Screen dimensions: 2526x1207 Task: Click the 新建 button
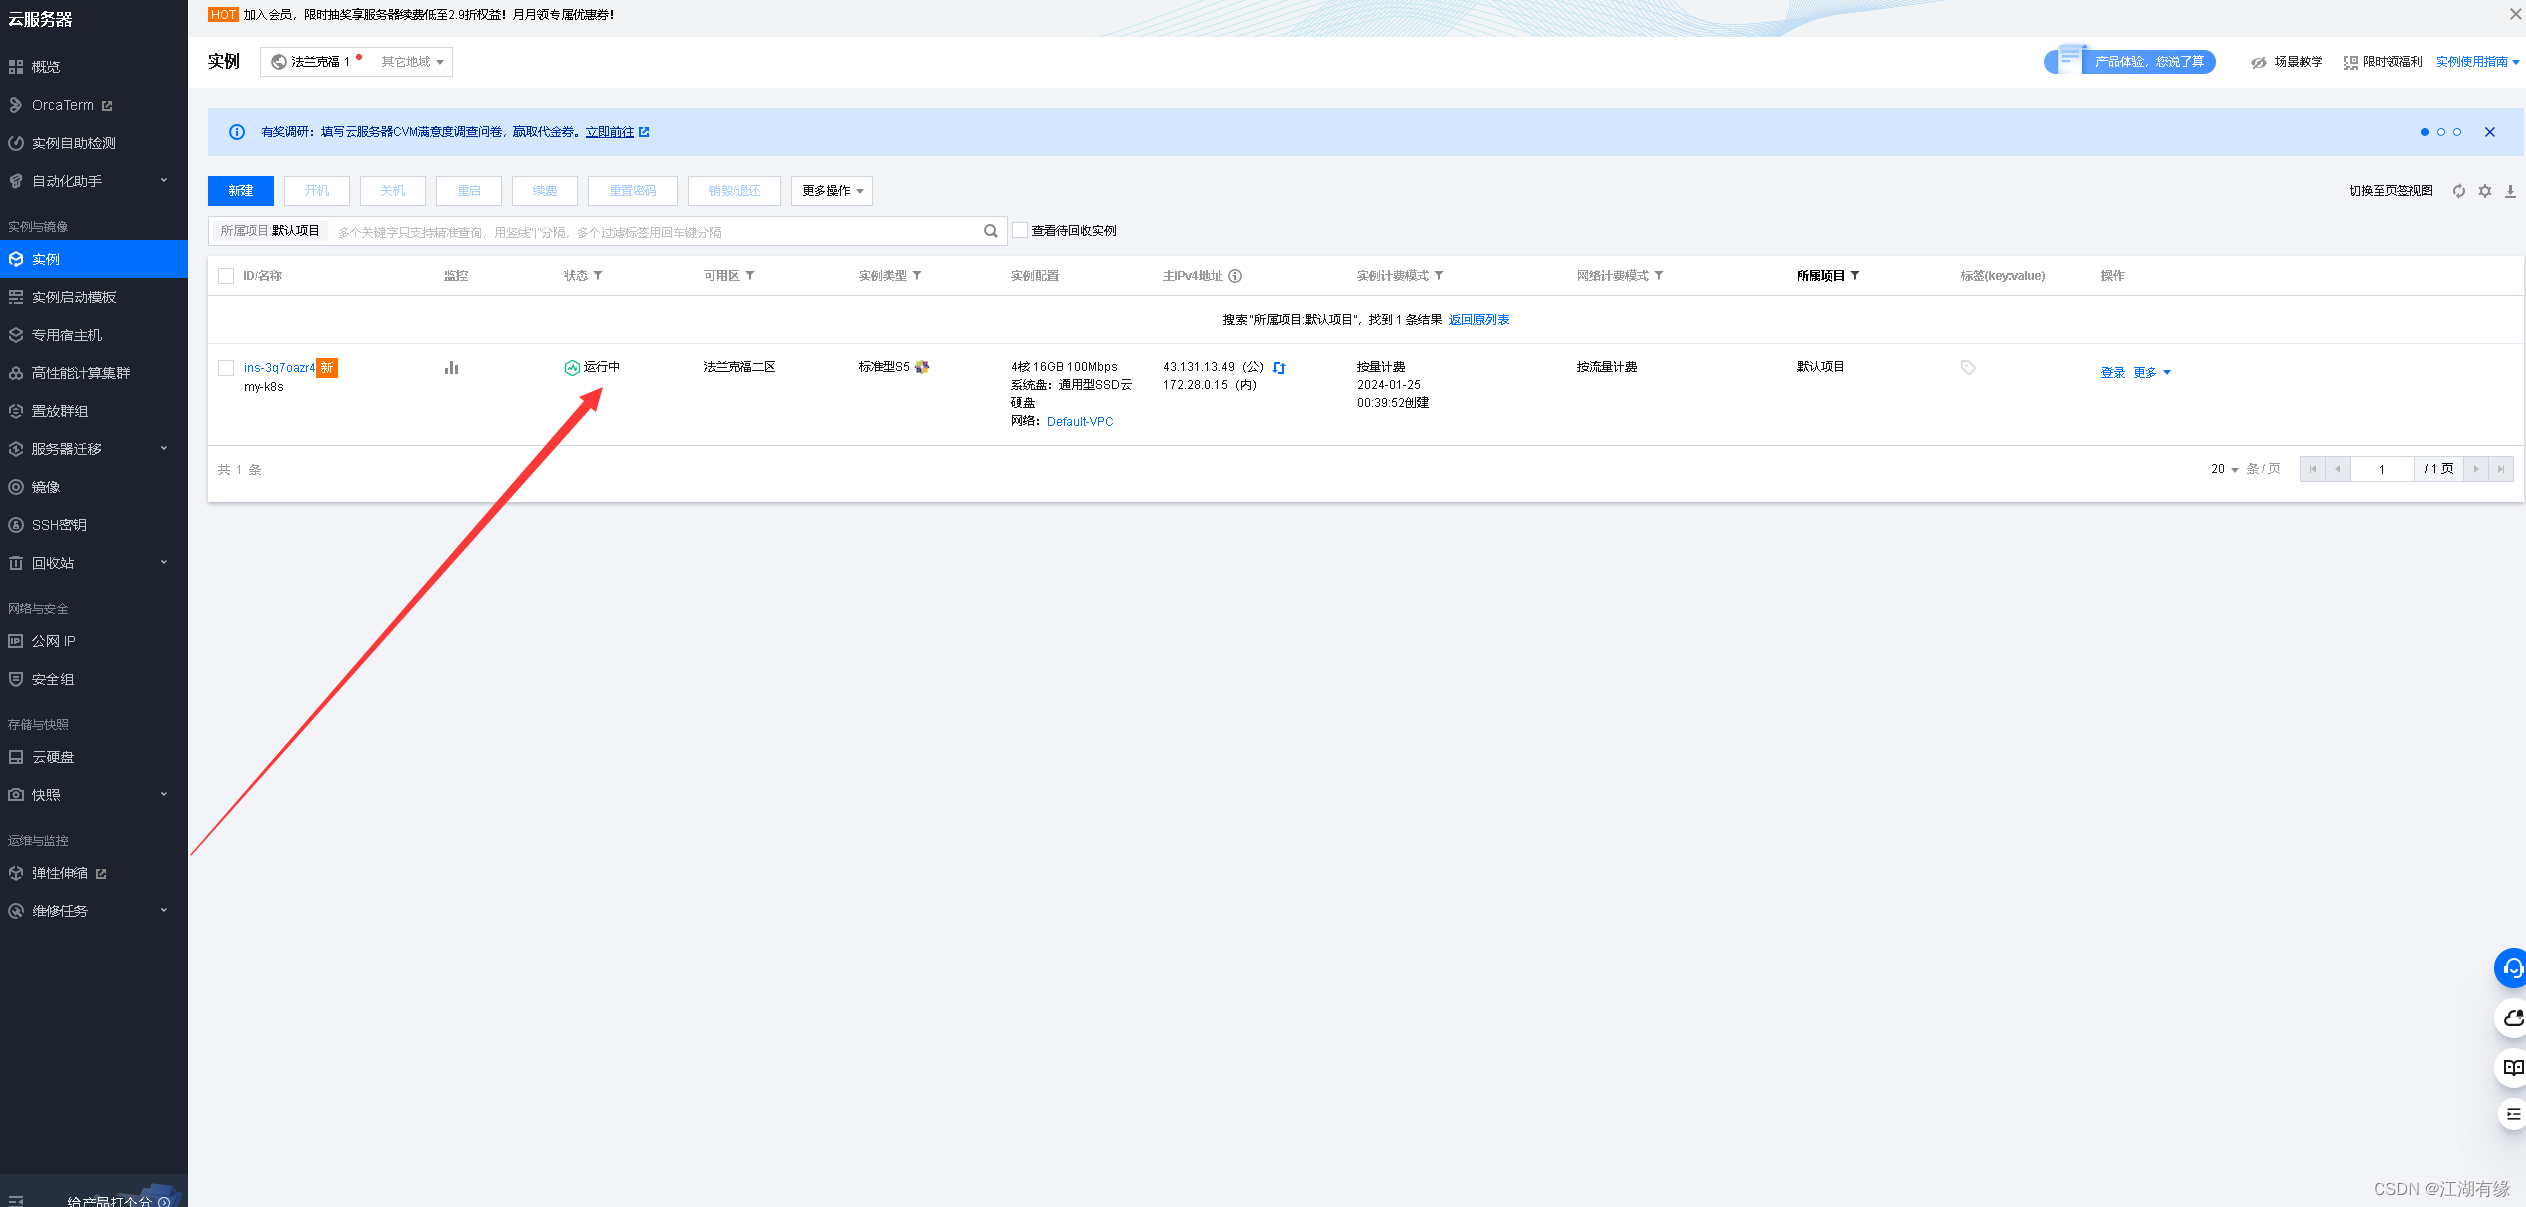pos(240,191)
